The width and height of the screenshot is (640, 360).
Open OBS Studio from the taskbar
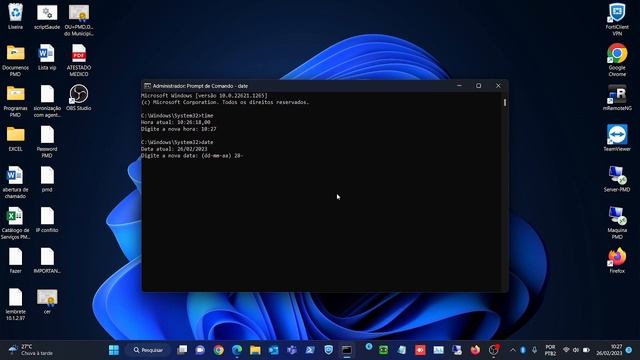[494, 350]
